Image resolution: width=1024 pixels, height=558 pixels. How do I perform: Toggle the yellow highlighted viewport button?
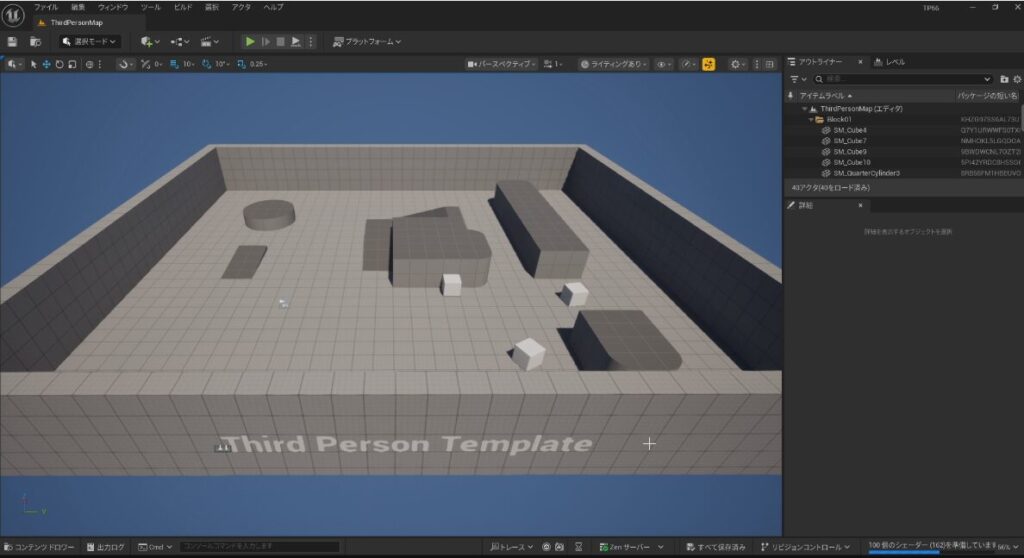(709, 64)
